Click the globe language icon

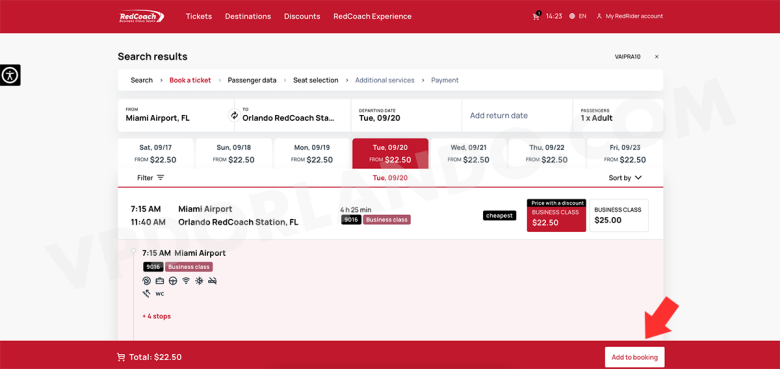tap(572, 16)
